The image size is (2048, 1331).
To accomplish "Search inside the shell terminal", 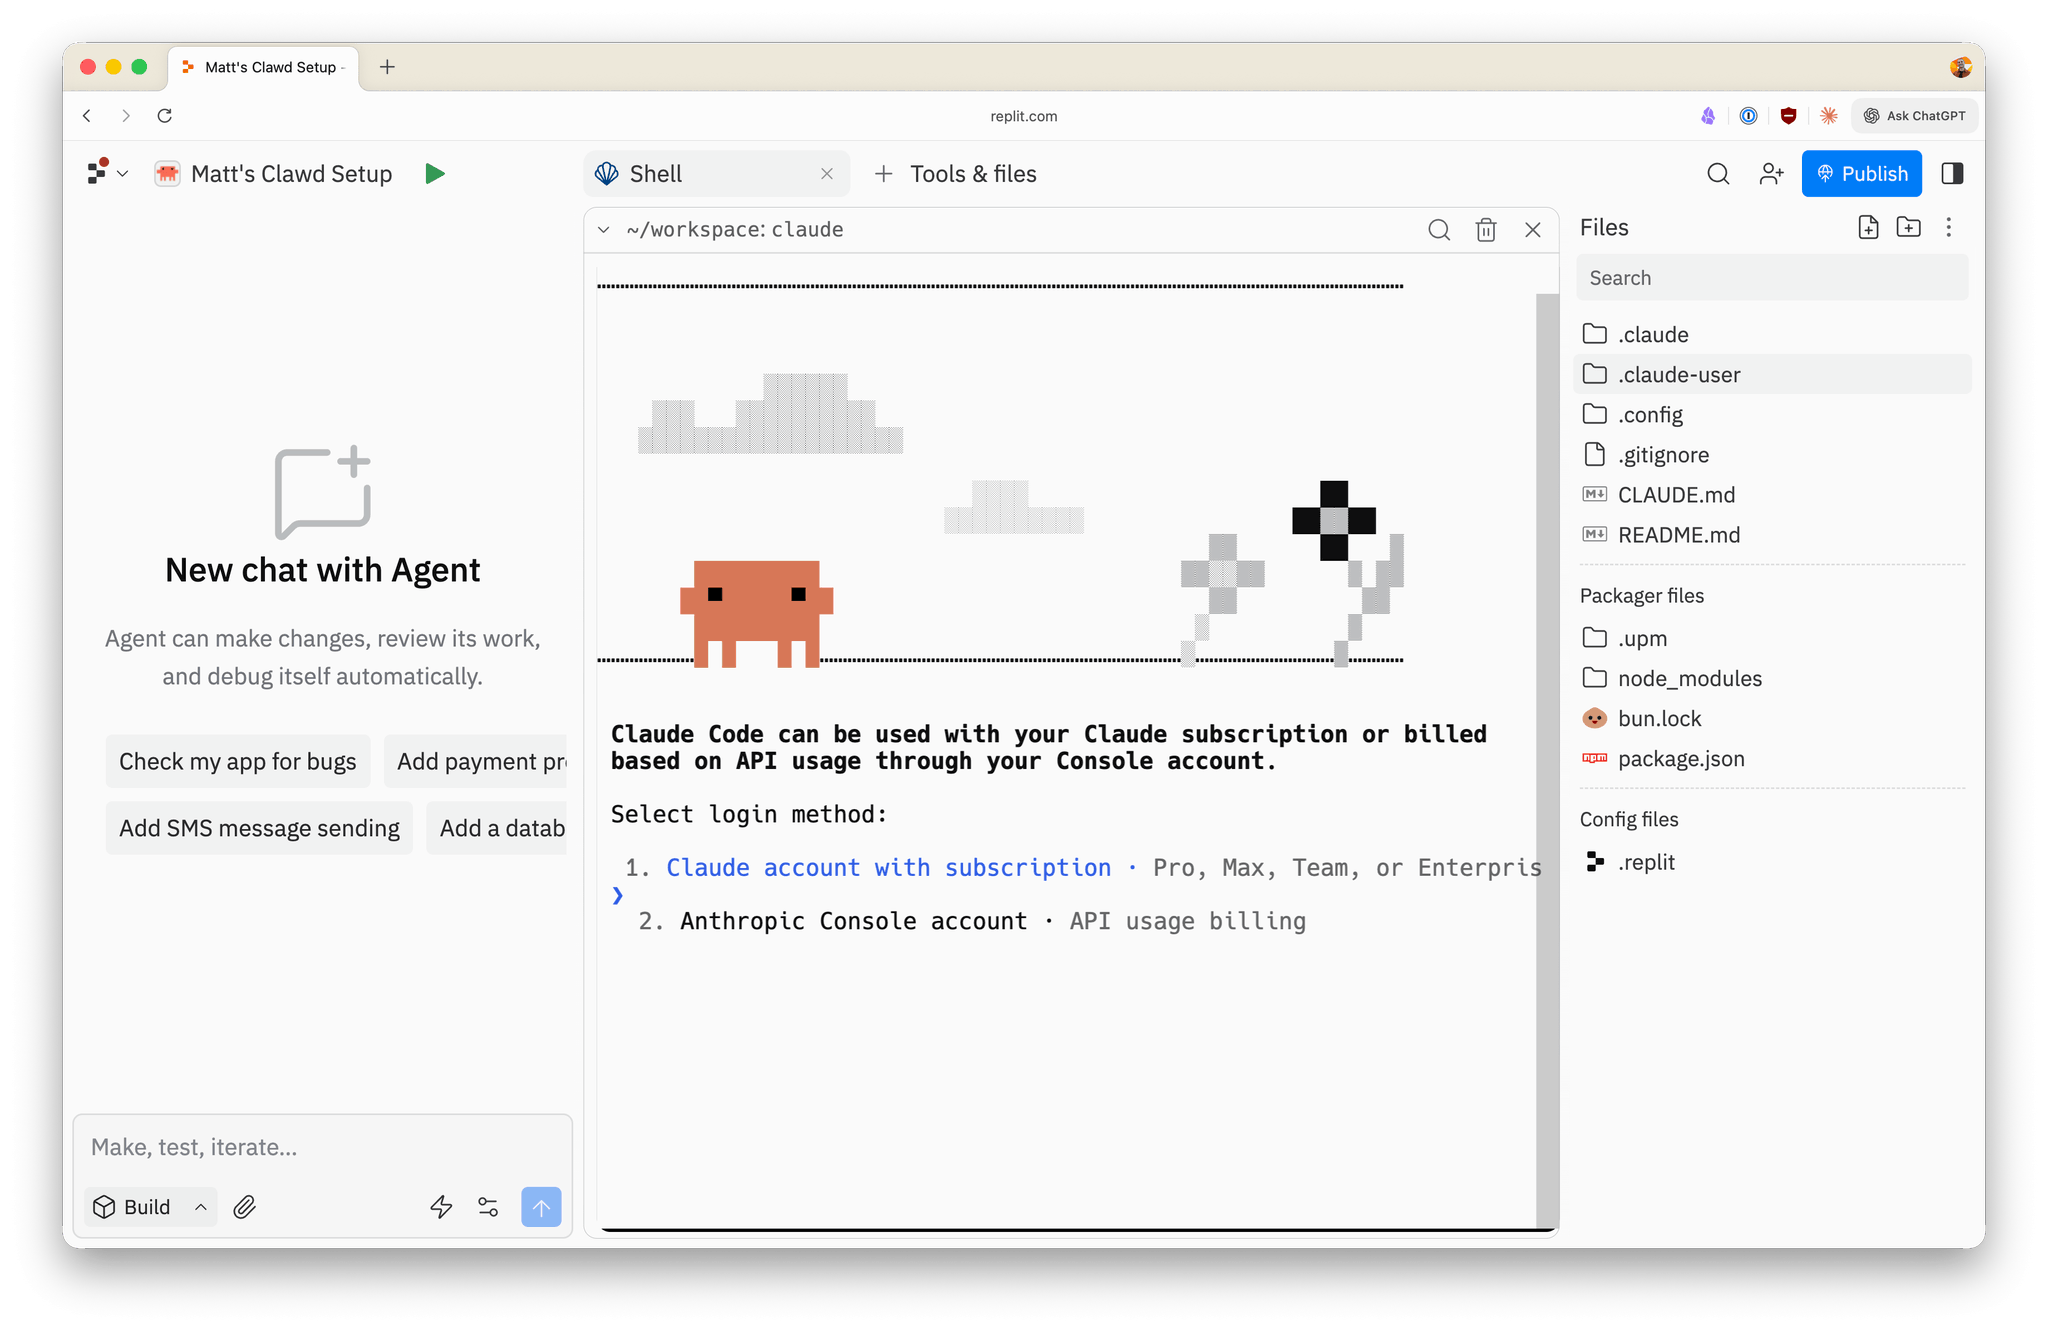I will click(x=1439, y=230).
